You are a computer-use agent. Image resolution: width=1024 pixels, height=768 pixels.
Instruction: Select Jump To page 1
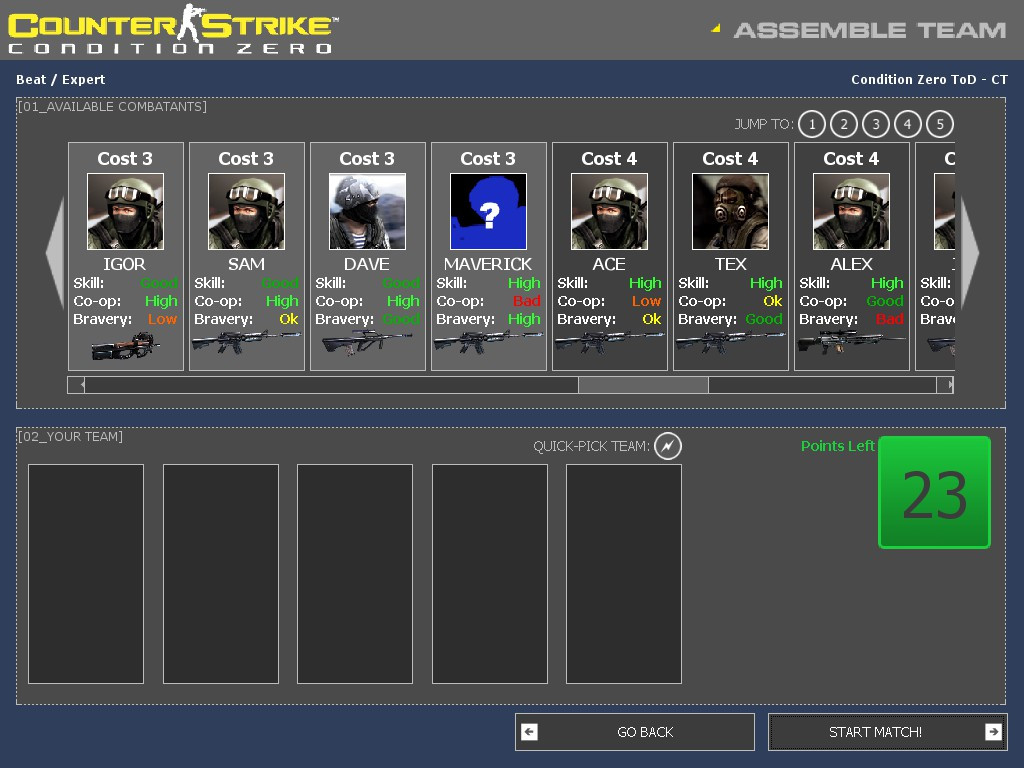[812, 124]
